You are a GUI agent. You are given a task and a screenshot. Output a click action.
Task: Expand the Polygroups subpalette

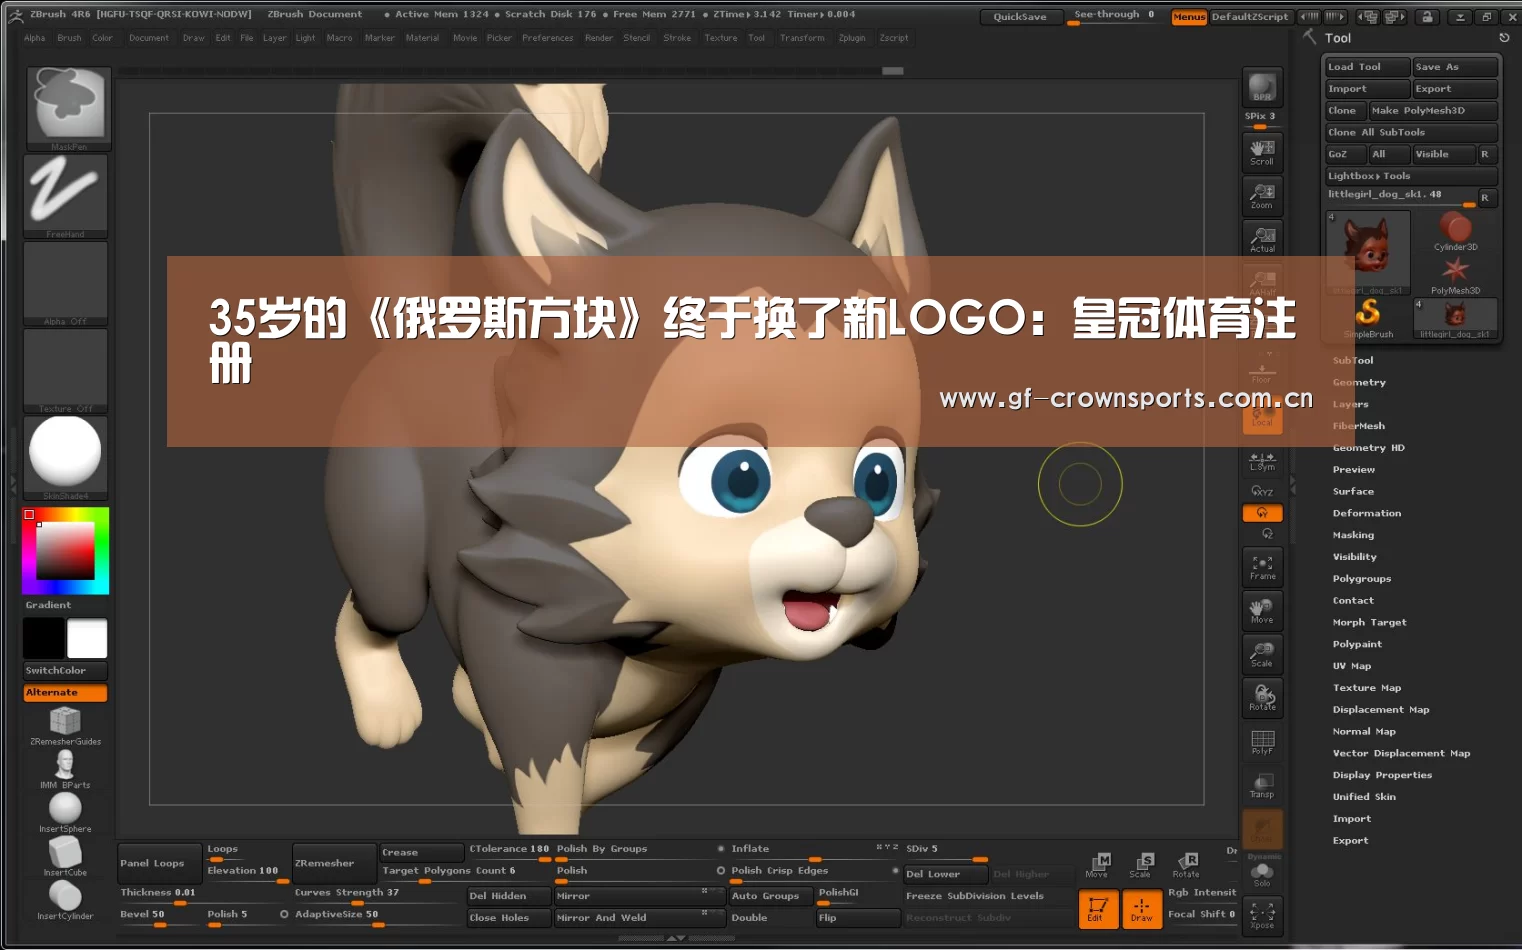tap(1362, 579)
